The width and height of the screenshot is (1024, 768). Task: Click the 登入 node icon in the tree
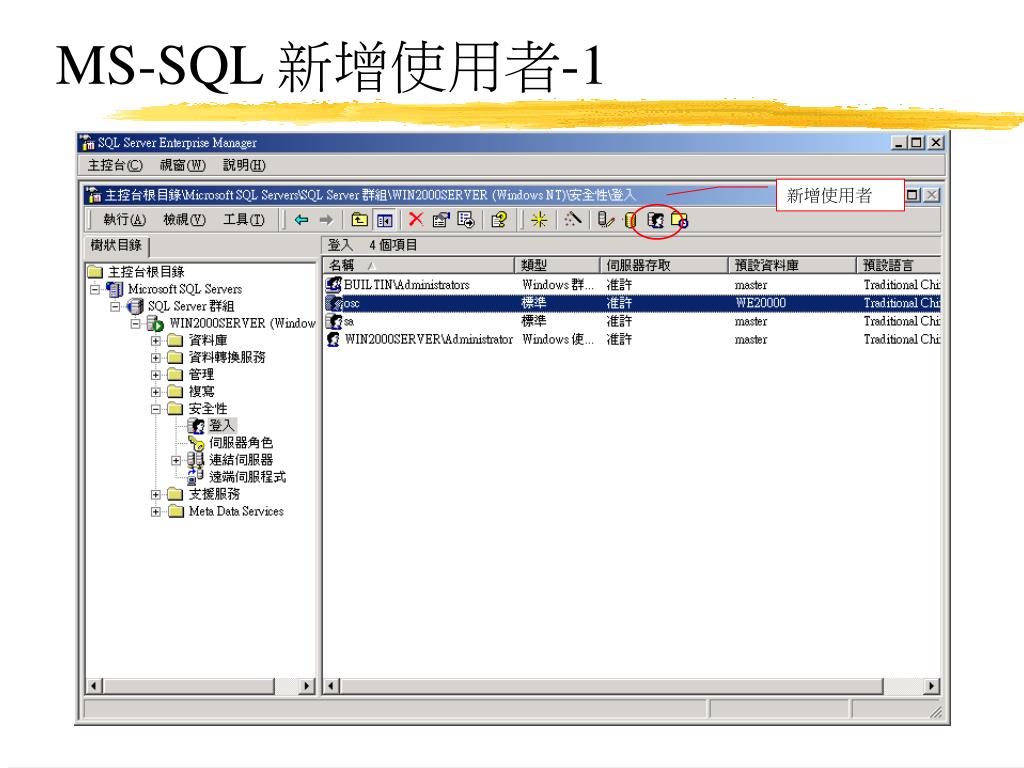click(x=196, y=426)
